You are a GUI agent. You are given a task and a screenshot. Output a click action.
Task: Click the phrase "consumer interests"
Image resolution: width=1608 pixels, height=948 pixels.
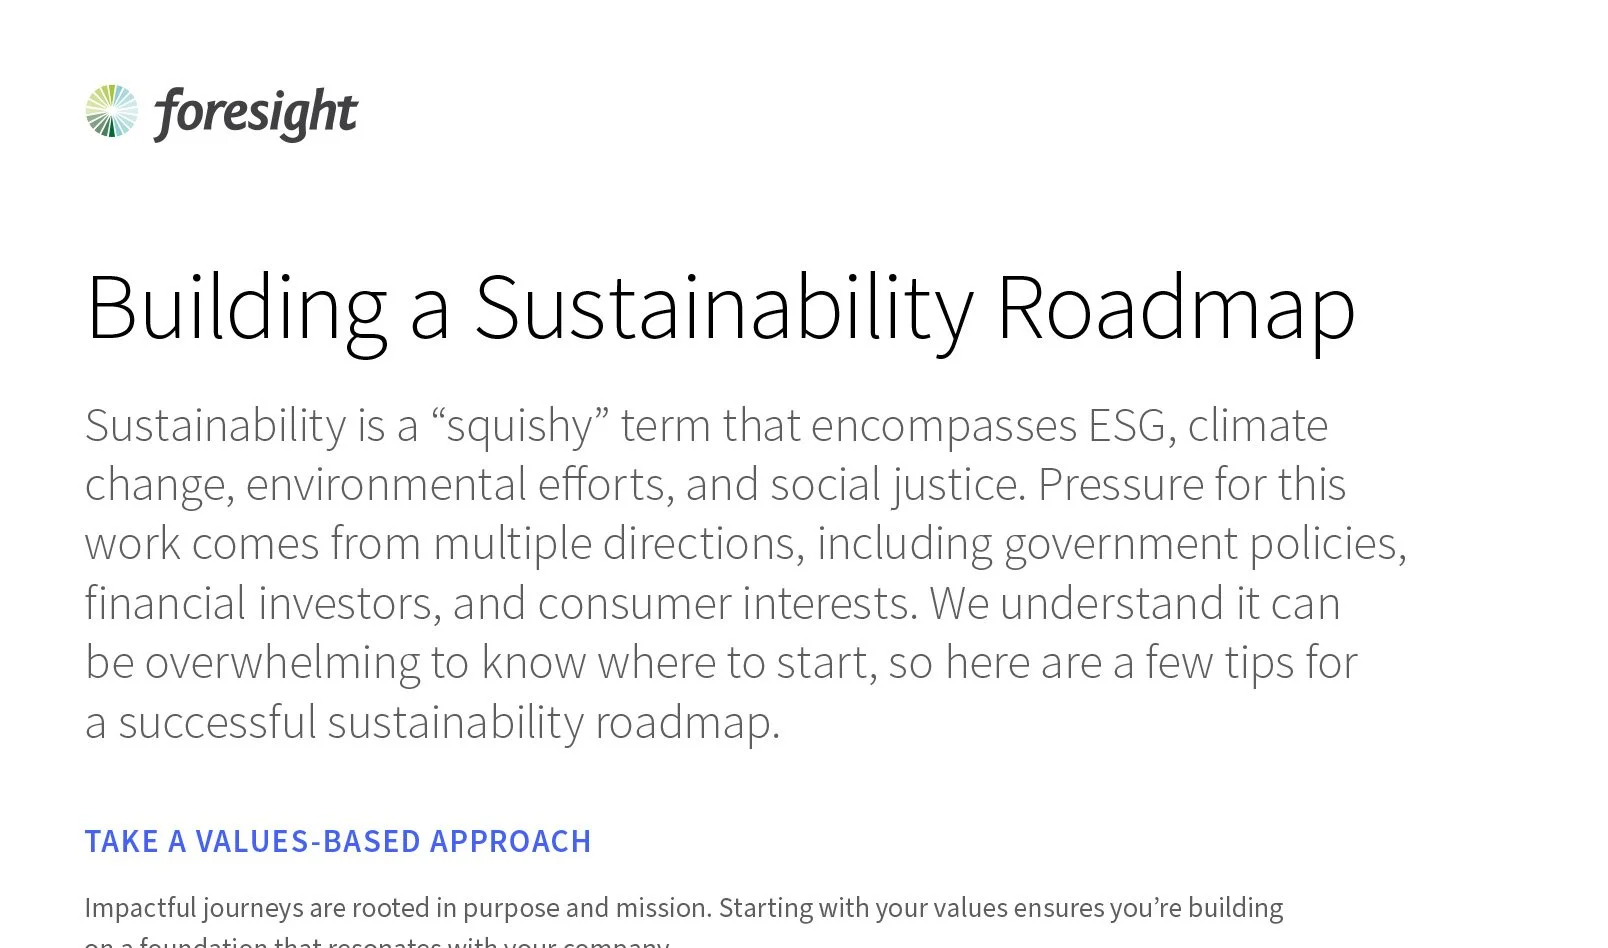pyautogui.click(x=726, y=603)
